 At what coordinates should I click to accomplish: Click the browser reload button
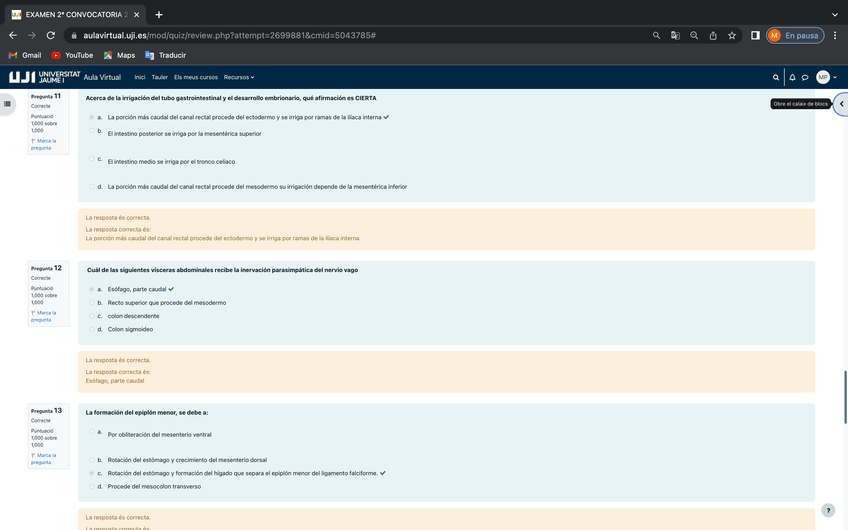(x=51, y=35)
